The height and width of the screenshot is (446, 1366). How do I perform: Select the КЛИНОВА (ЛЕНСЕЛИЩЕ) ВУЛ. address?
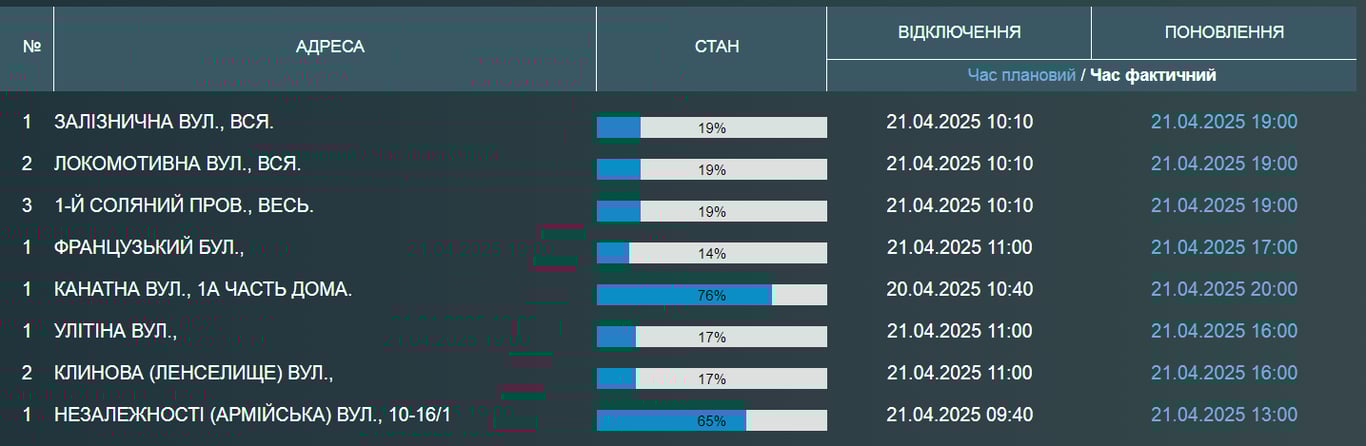tap(193, 374)
